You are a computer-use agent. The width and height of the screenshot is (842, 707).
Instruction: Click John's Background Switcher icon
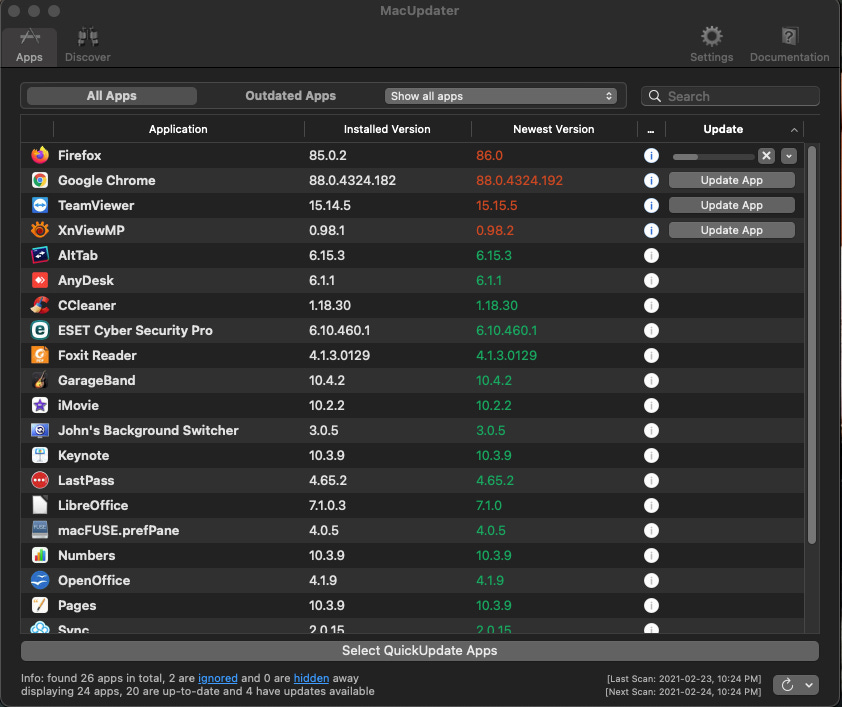[x=40, y=430]
